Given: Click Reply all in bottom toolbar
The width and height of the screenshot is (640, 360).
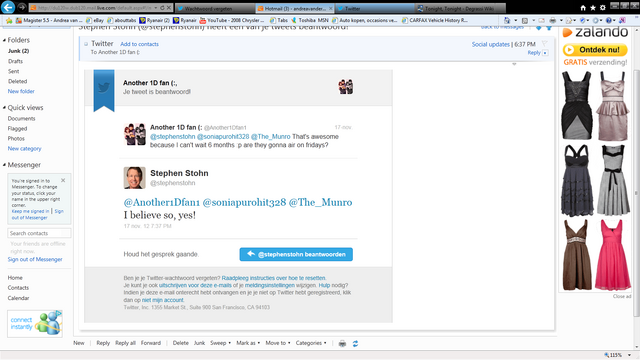Looking at the screenshot, I should point(125,343).
